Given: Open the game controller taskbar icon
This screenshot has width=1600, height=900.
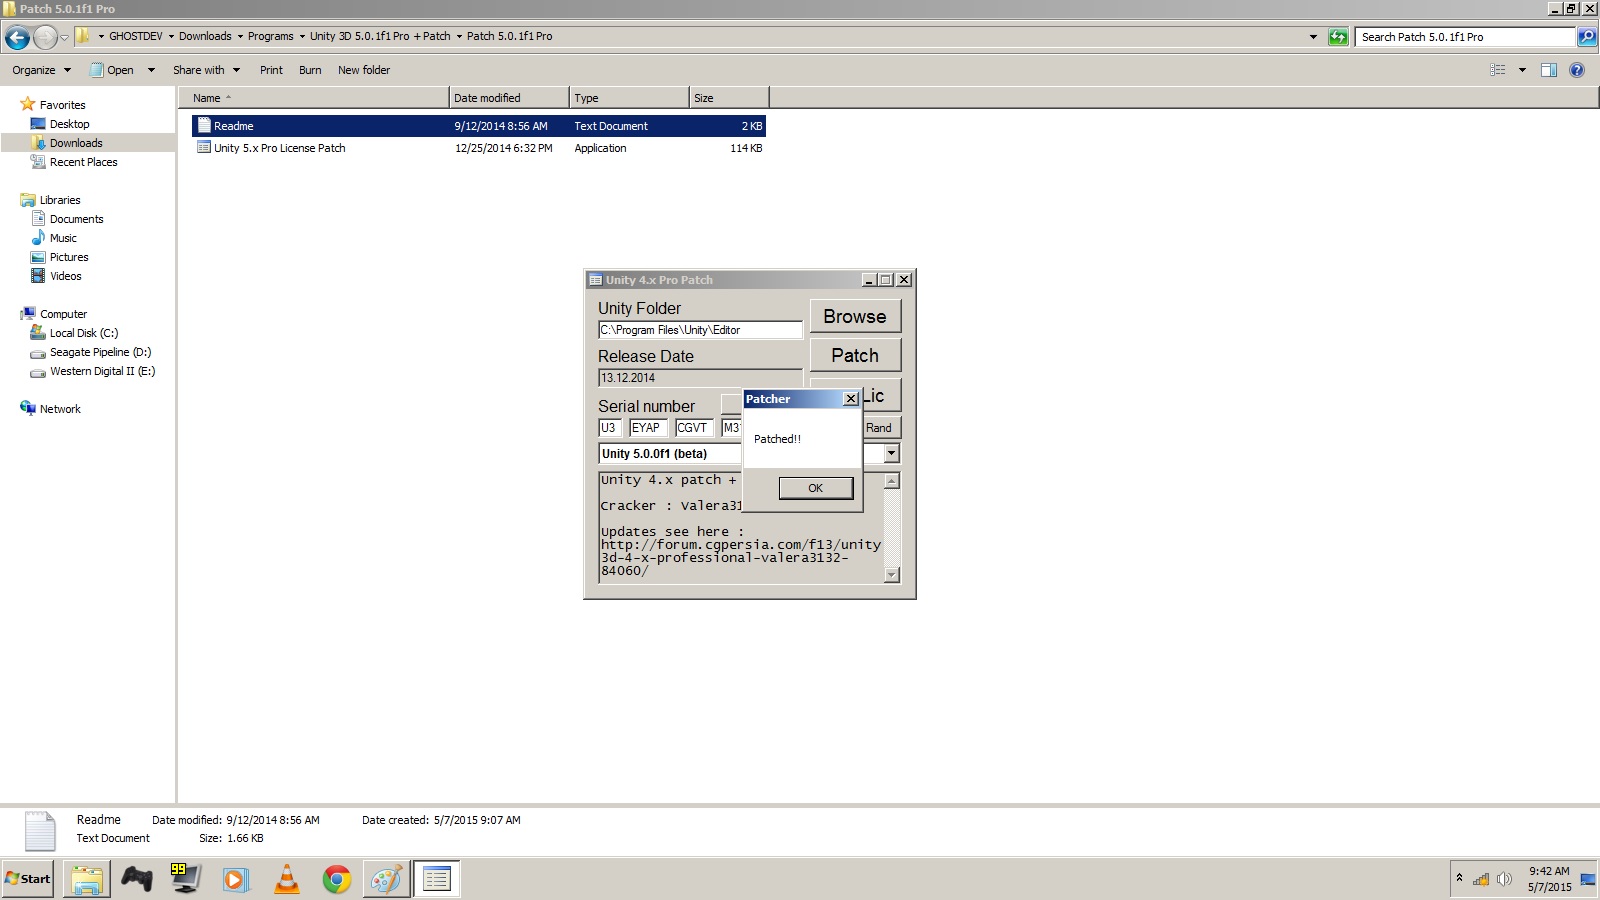Looking at the screenshot, I should tap(136, 879).
